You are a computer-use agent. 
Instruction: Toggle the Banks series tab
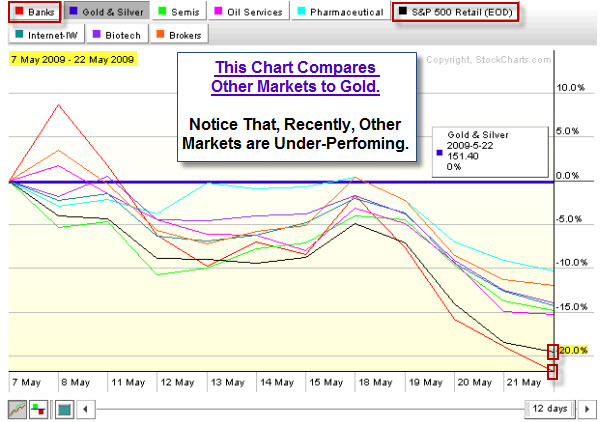34,12
